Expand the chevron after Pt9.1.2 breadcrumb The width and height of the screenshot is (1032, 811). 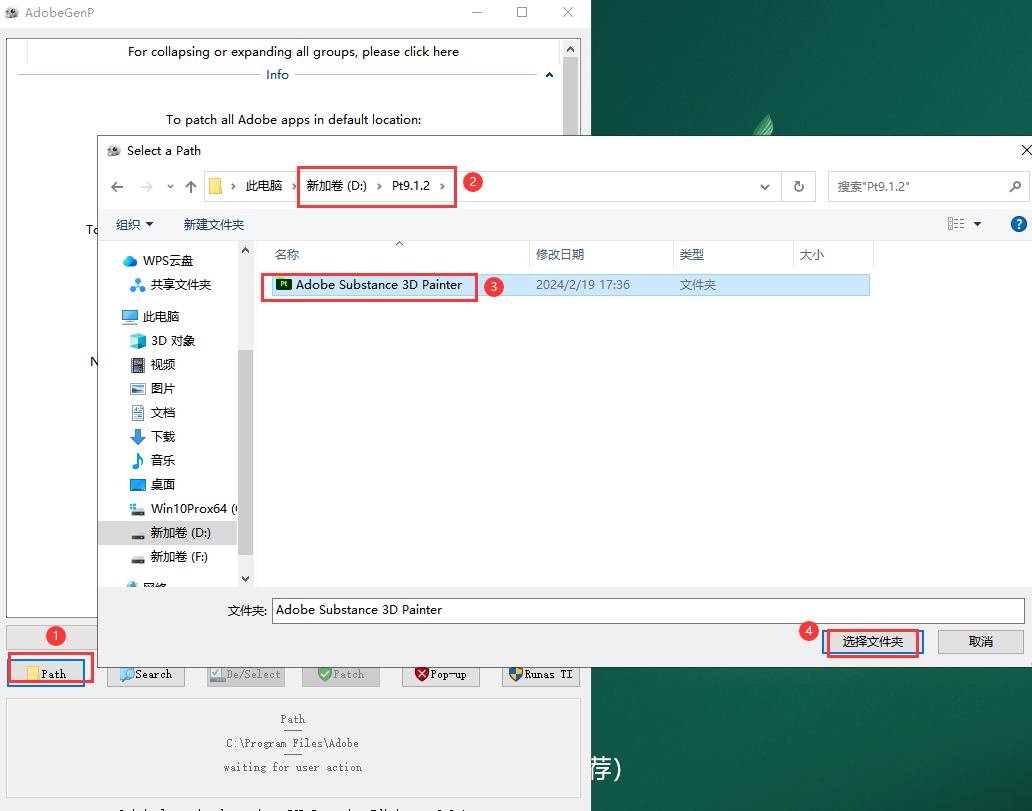coord(443,186)
